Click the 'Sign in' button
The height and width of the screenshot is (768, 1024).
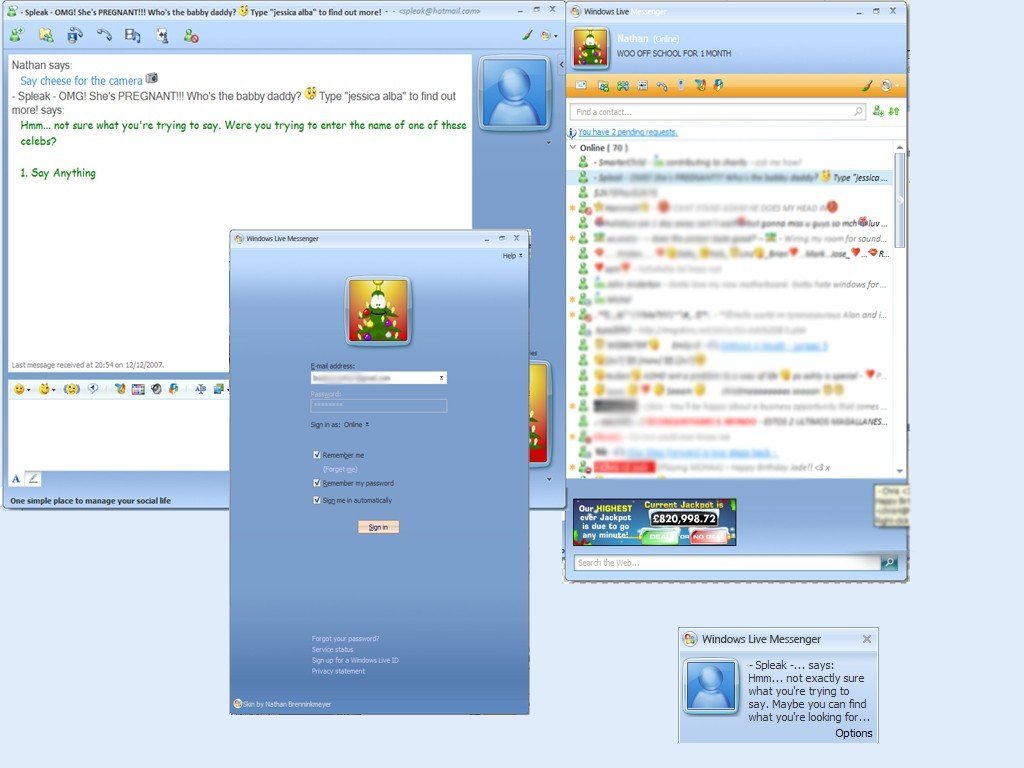click(x=378, y=527)
